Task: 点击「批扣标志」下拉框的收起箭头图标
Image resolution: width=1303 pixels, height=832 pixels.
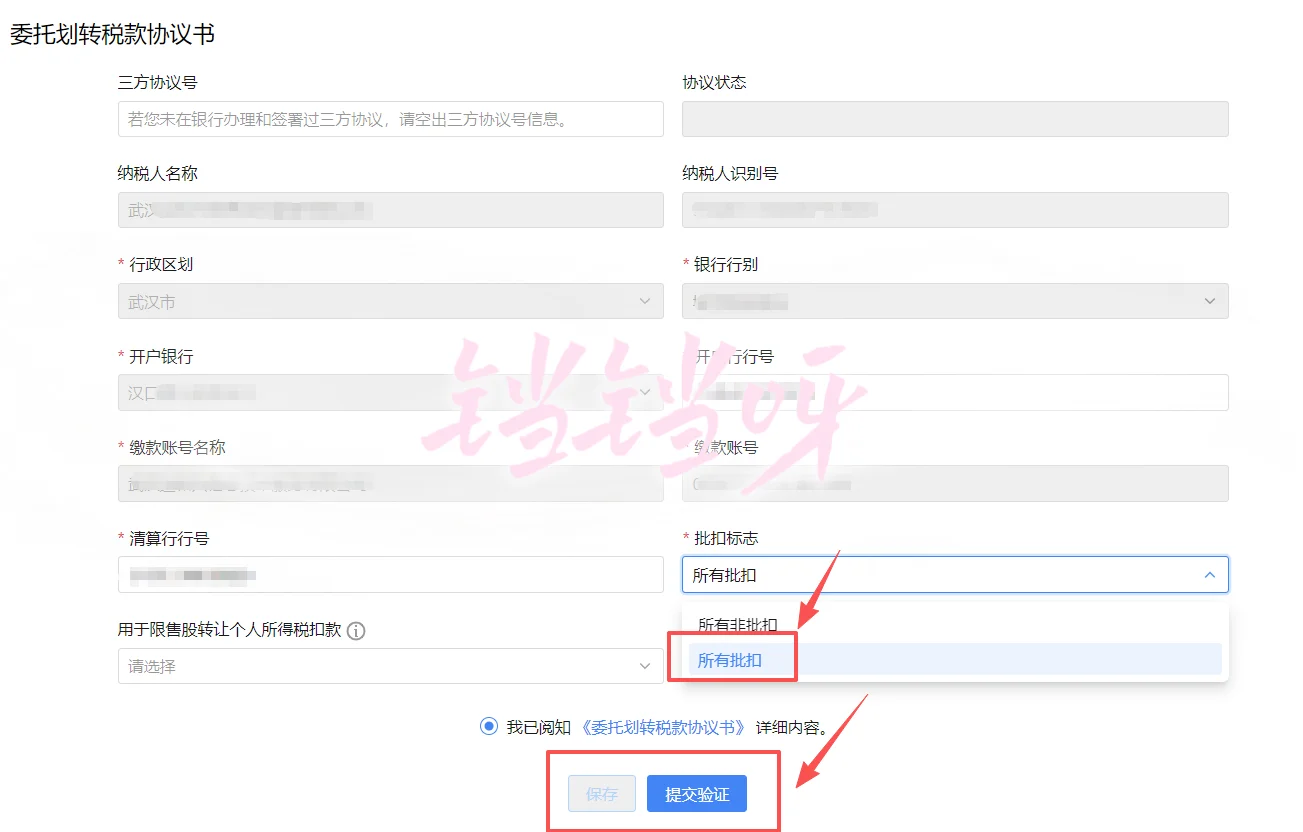Action: coord(1208,575)
